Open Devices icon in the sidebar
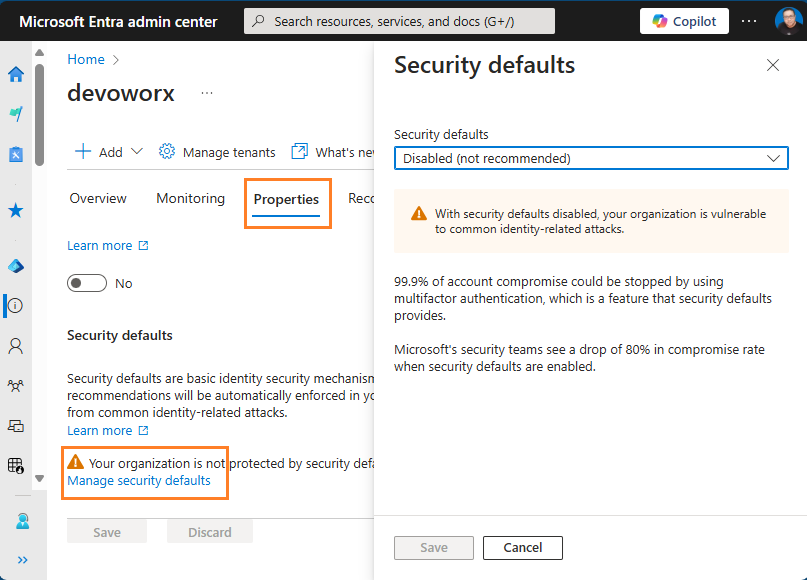This screenshot has height=580, width=807. tap(16, 425)
